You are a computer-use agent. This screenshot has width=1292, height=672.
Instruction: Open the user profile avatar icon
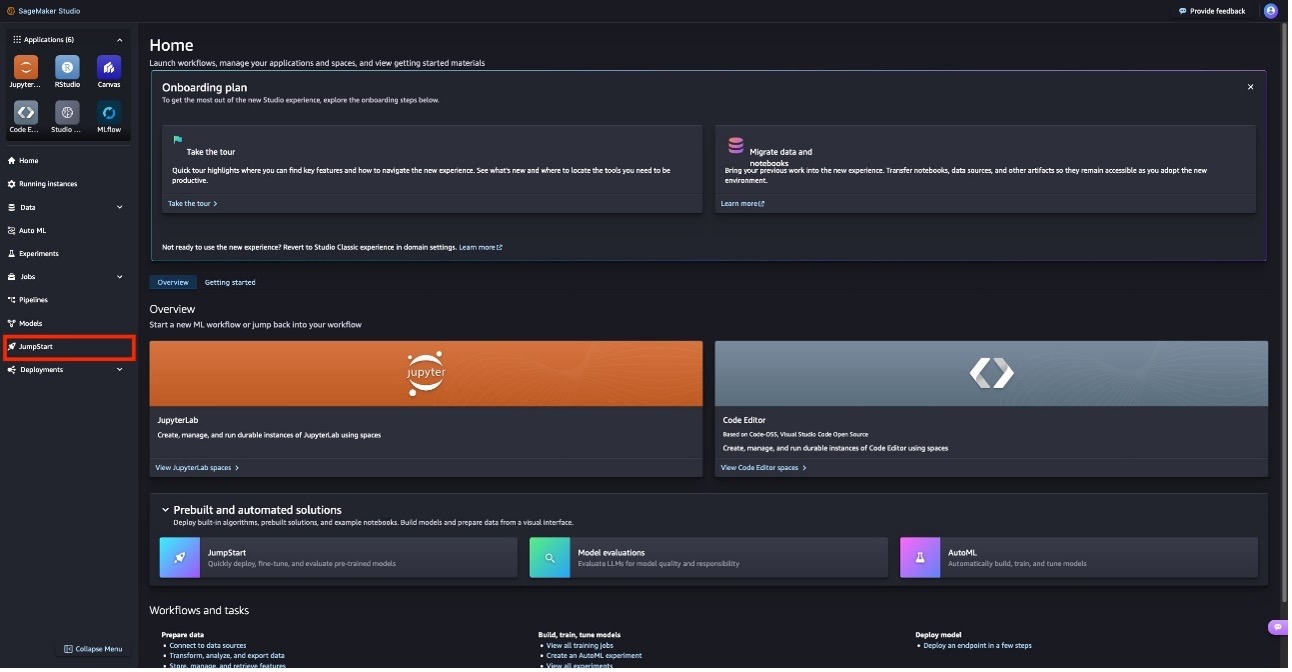pyautogui.click(x=1271, y=11)
